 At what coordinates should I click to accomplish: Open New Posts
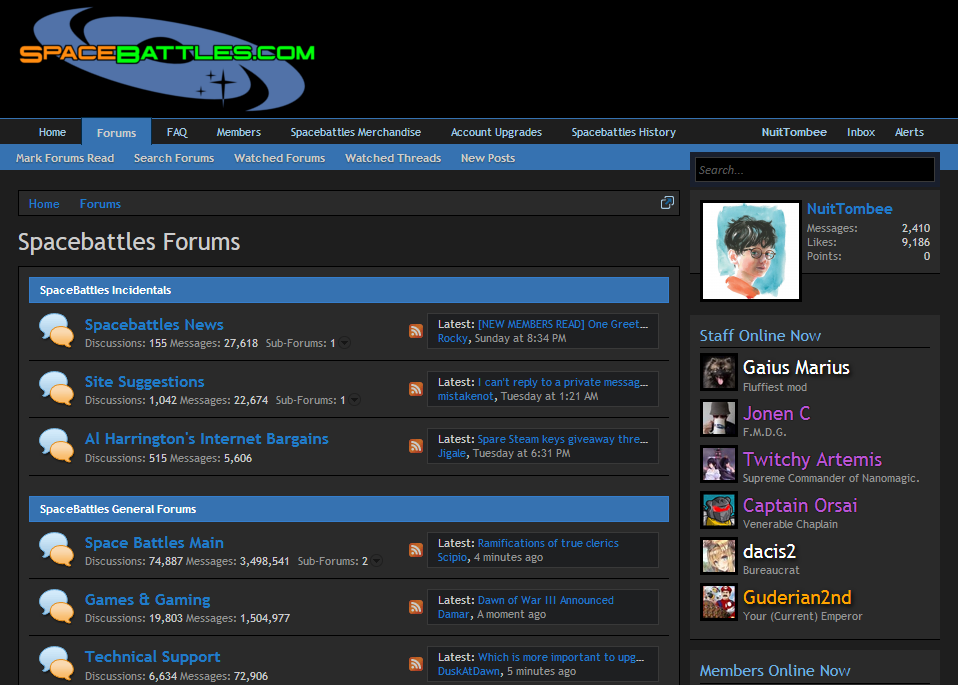point(488,158)
